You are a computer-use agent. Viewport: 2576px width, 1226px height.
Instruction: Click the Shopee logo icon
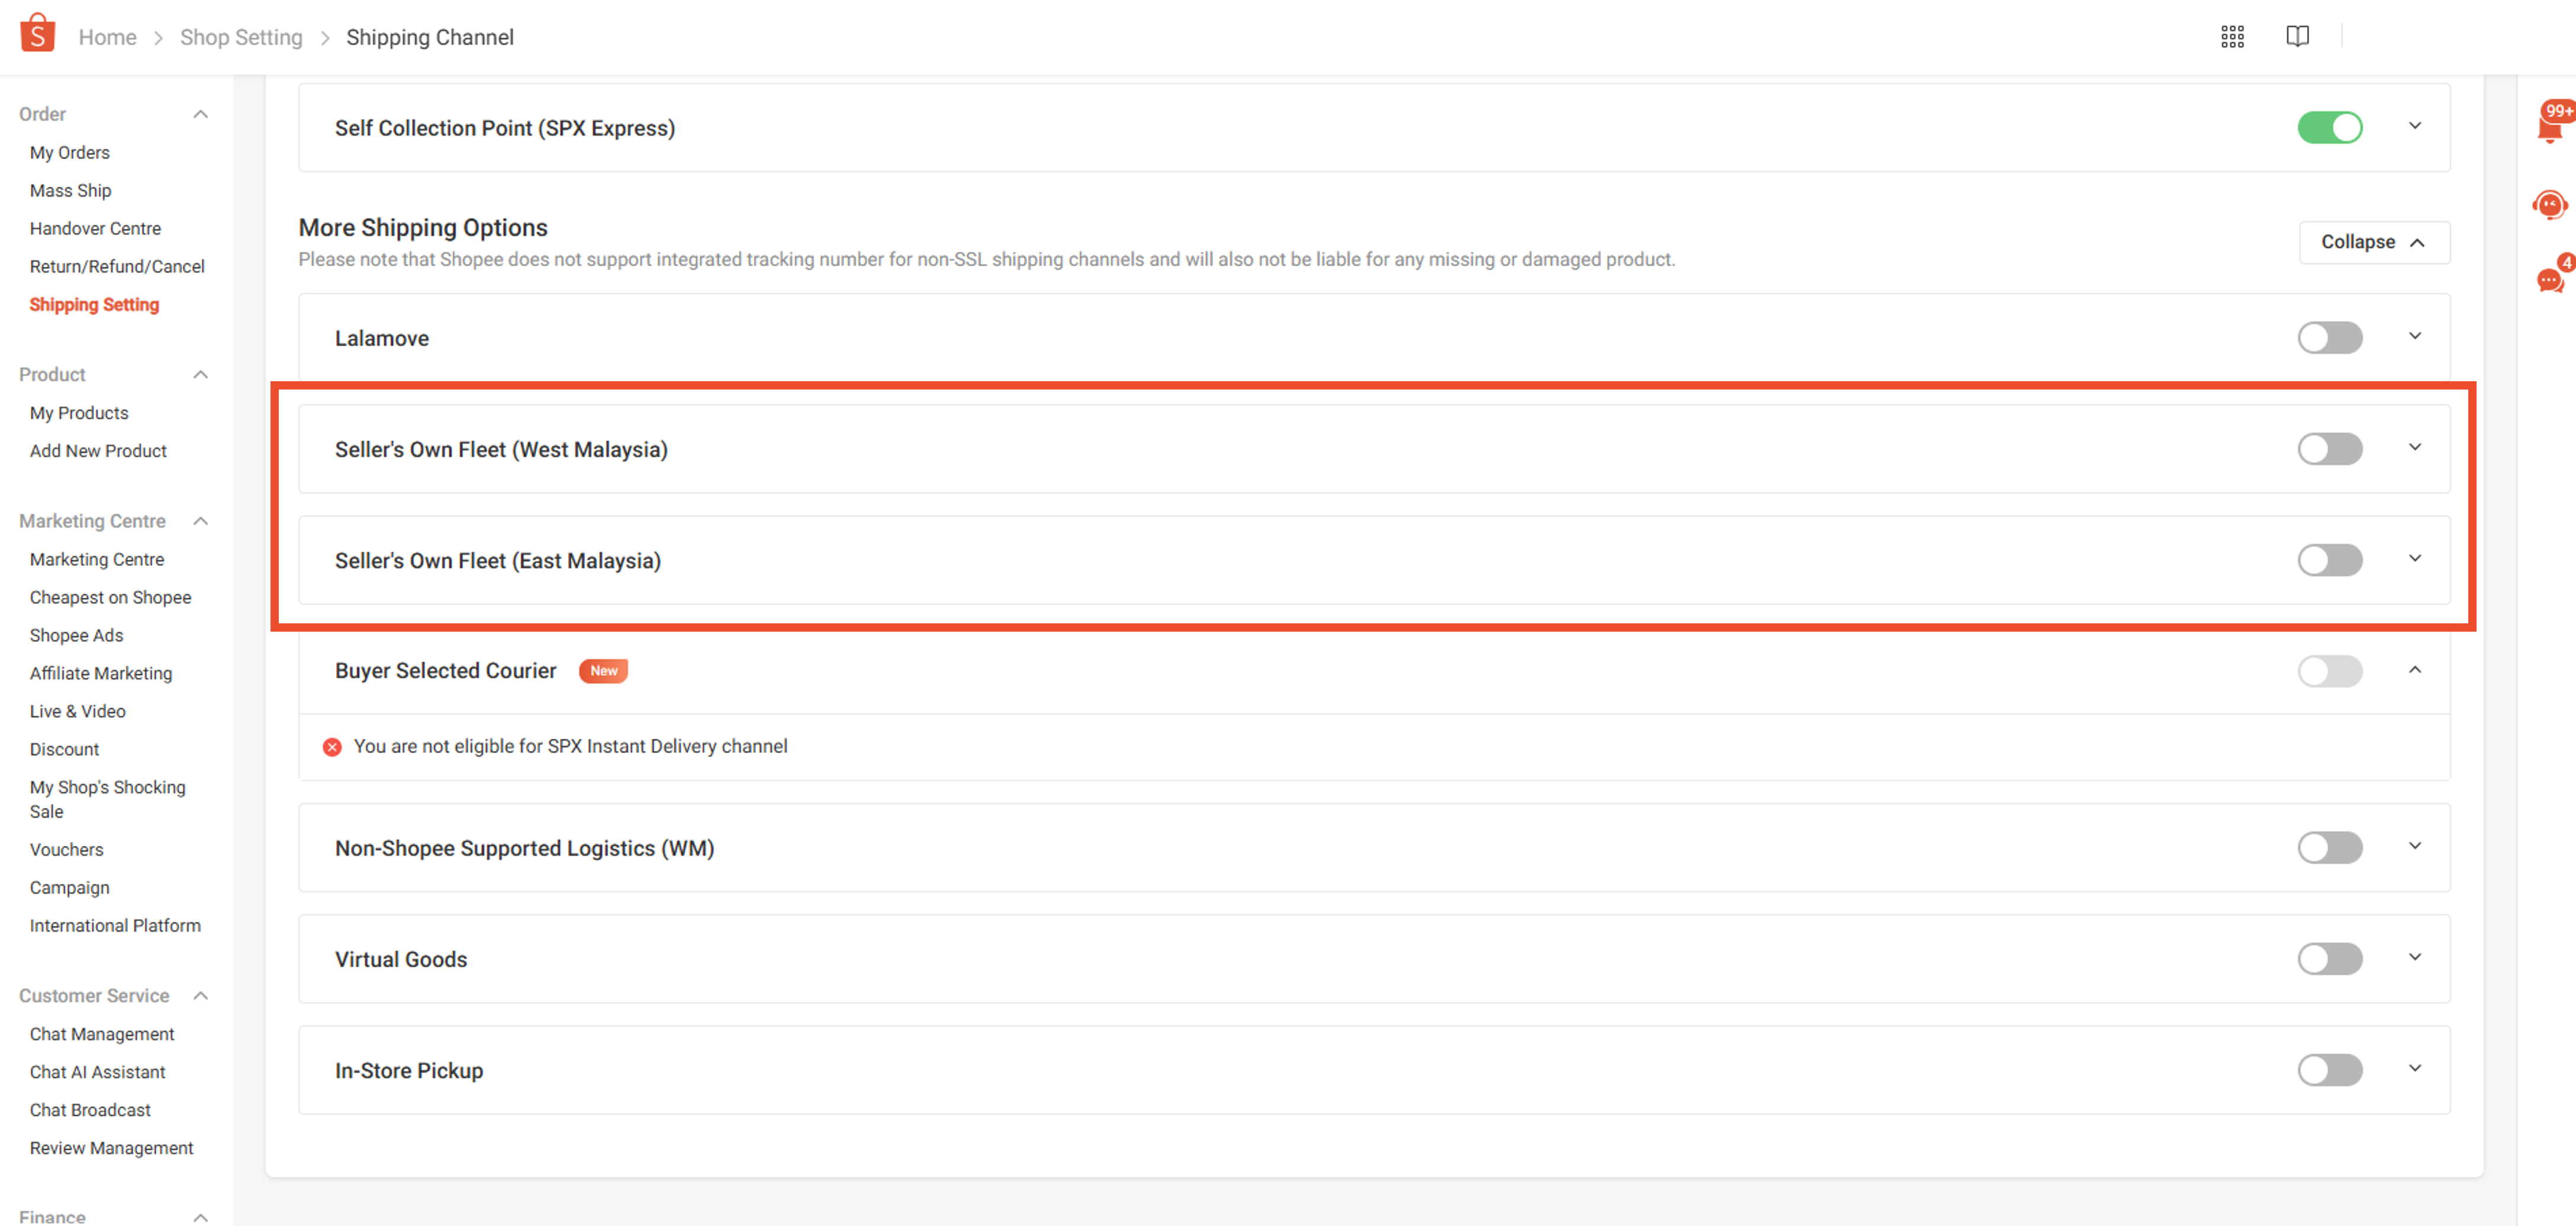37,34
